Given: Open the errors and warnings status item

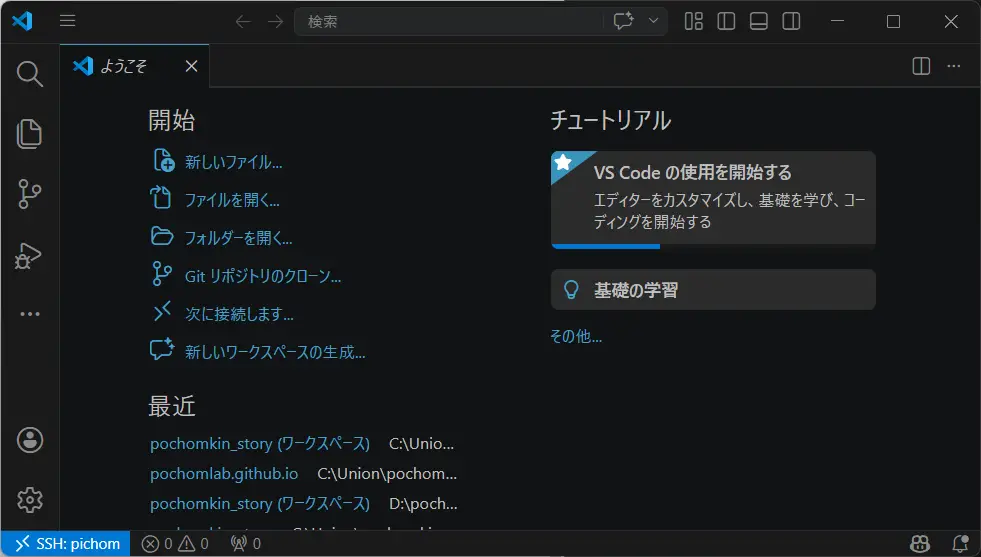Looking at the screenshot, I should [175, 544].
